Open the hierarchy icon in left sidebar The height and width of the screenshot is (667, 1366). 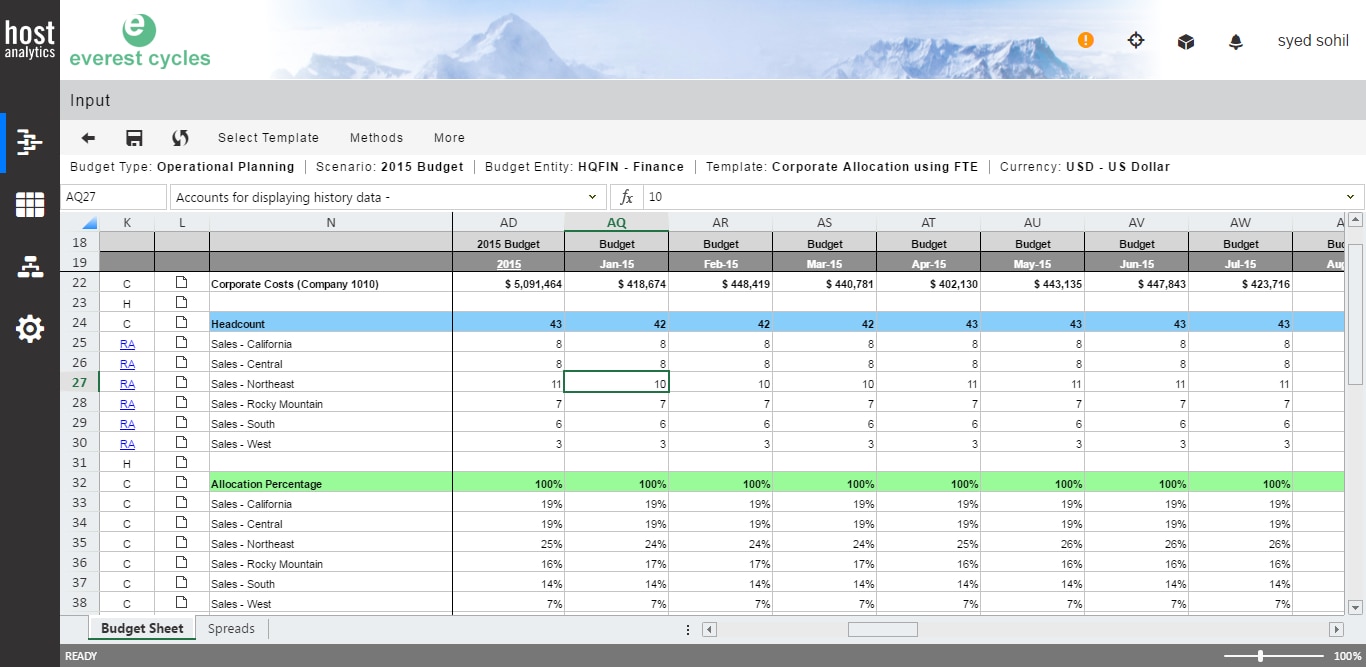coord(30,267)
